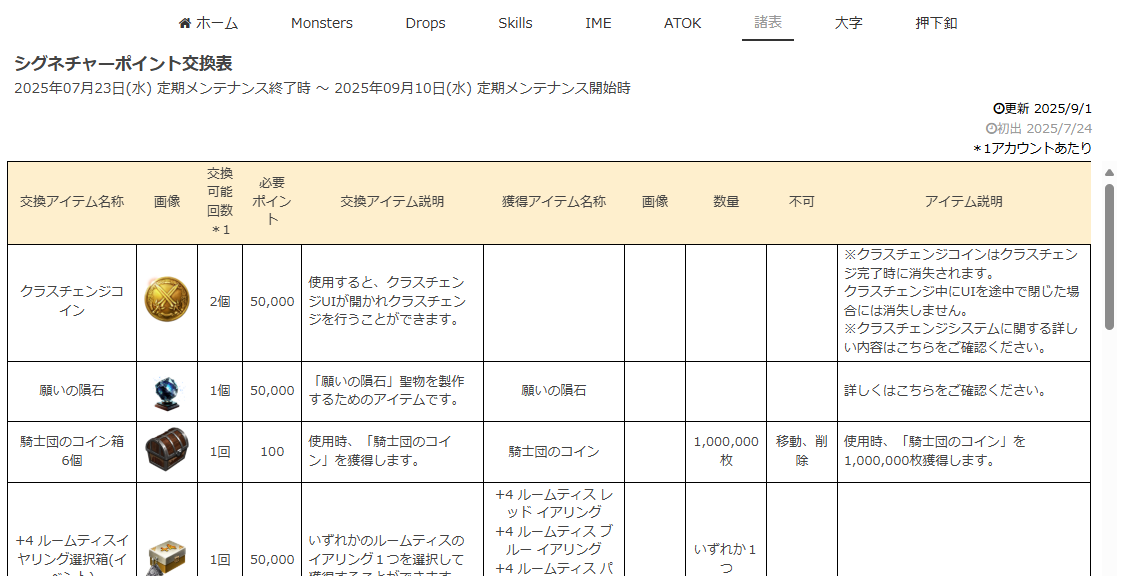Click the +4 ルームティス レッド イアリング text
The image size is (1125, 576).
coord(554,503)
